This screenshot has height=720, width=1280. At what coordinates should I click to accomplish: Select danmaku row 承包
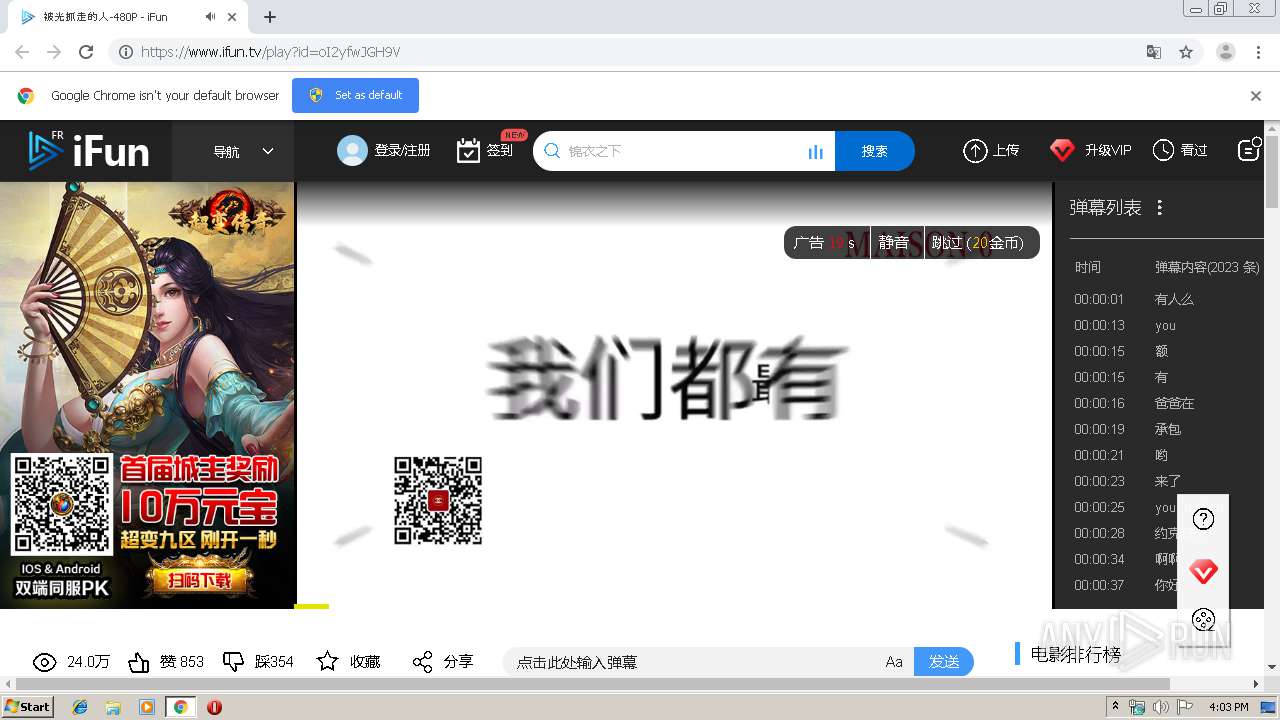tap(1166, 429)
